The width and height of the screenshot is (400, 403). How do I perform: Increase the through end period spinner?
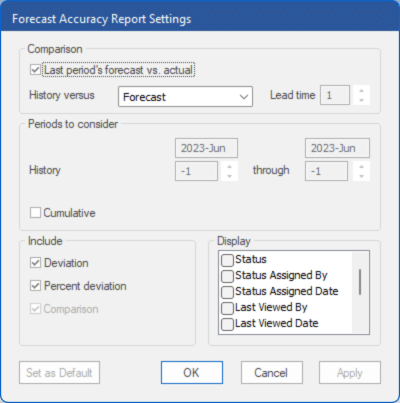[x=361, y=167]
